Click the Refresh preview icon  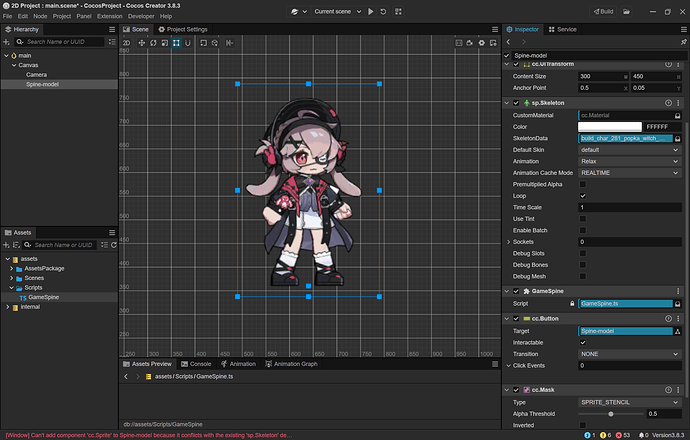pyautogui.click(x=384, y=11)
